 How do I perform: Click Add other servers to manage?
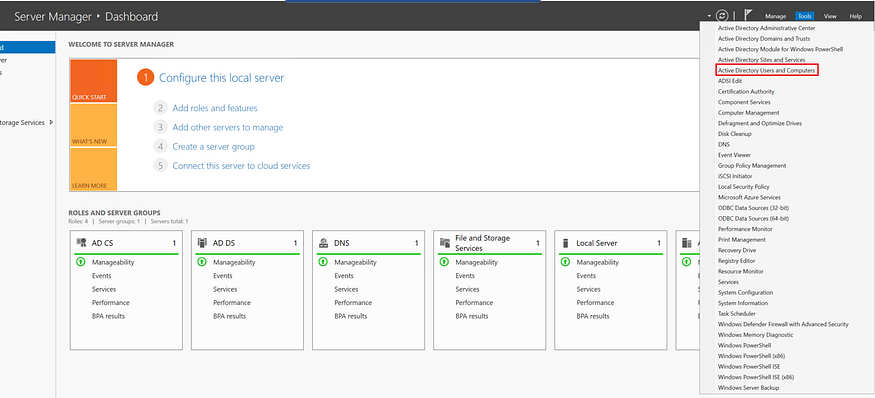[x=228, y=128]
